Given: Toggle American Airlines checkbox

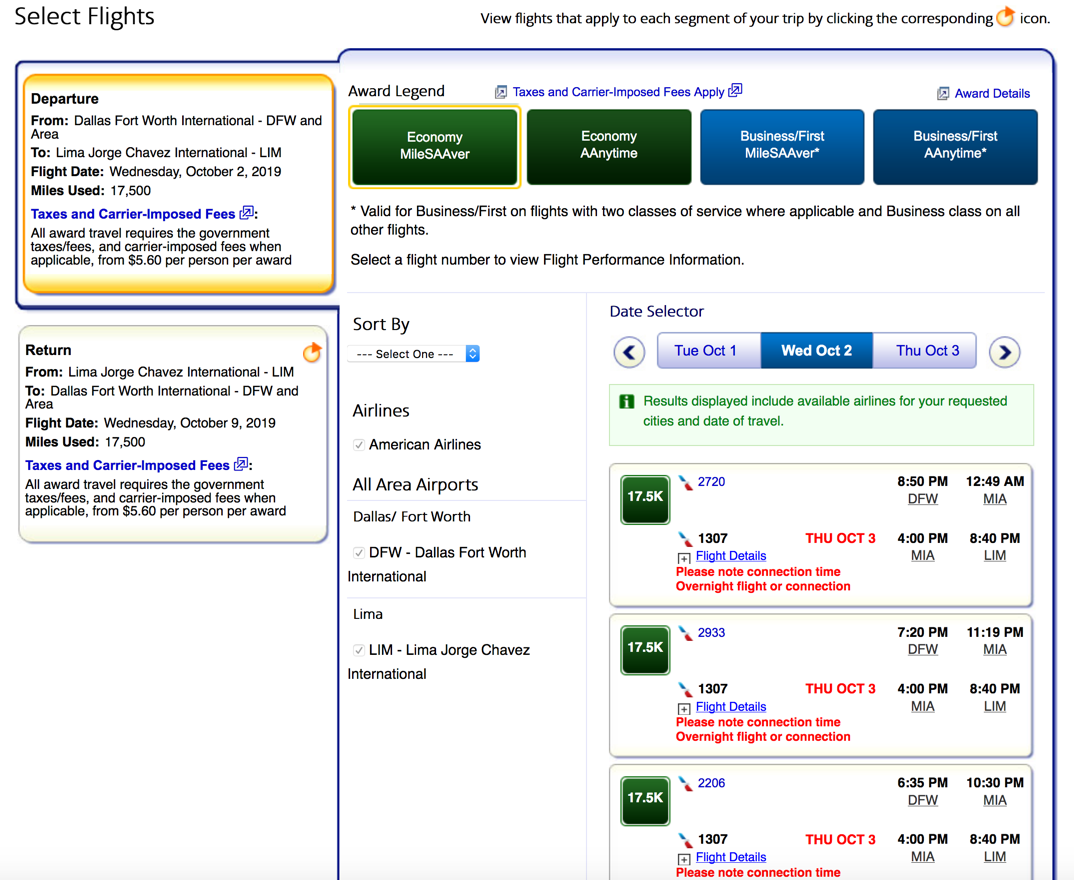Looking at the screenshot, I should 358,445.
